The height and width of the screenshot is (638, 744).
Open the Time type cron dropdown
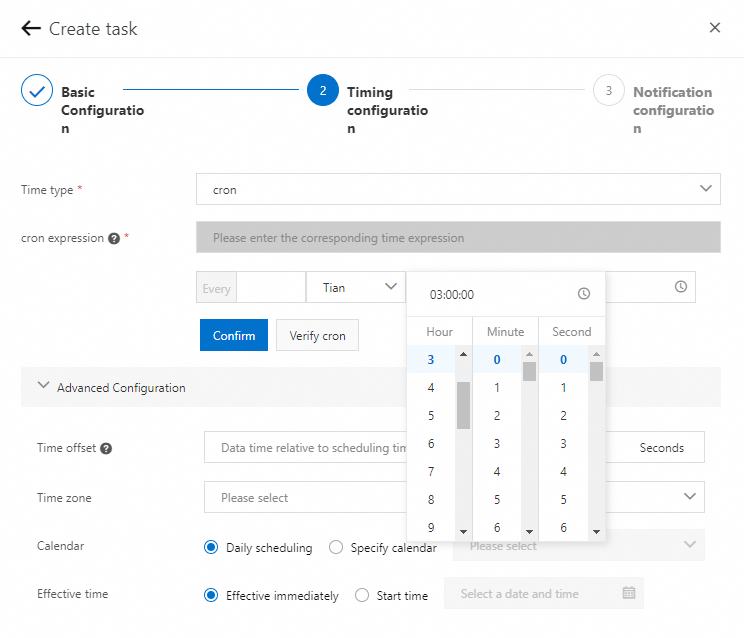click(458, 189)
